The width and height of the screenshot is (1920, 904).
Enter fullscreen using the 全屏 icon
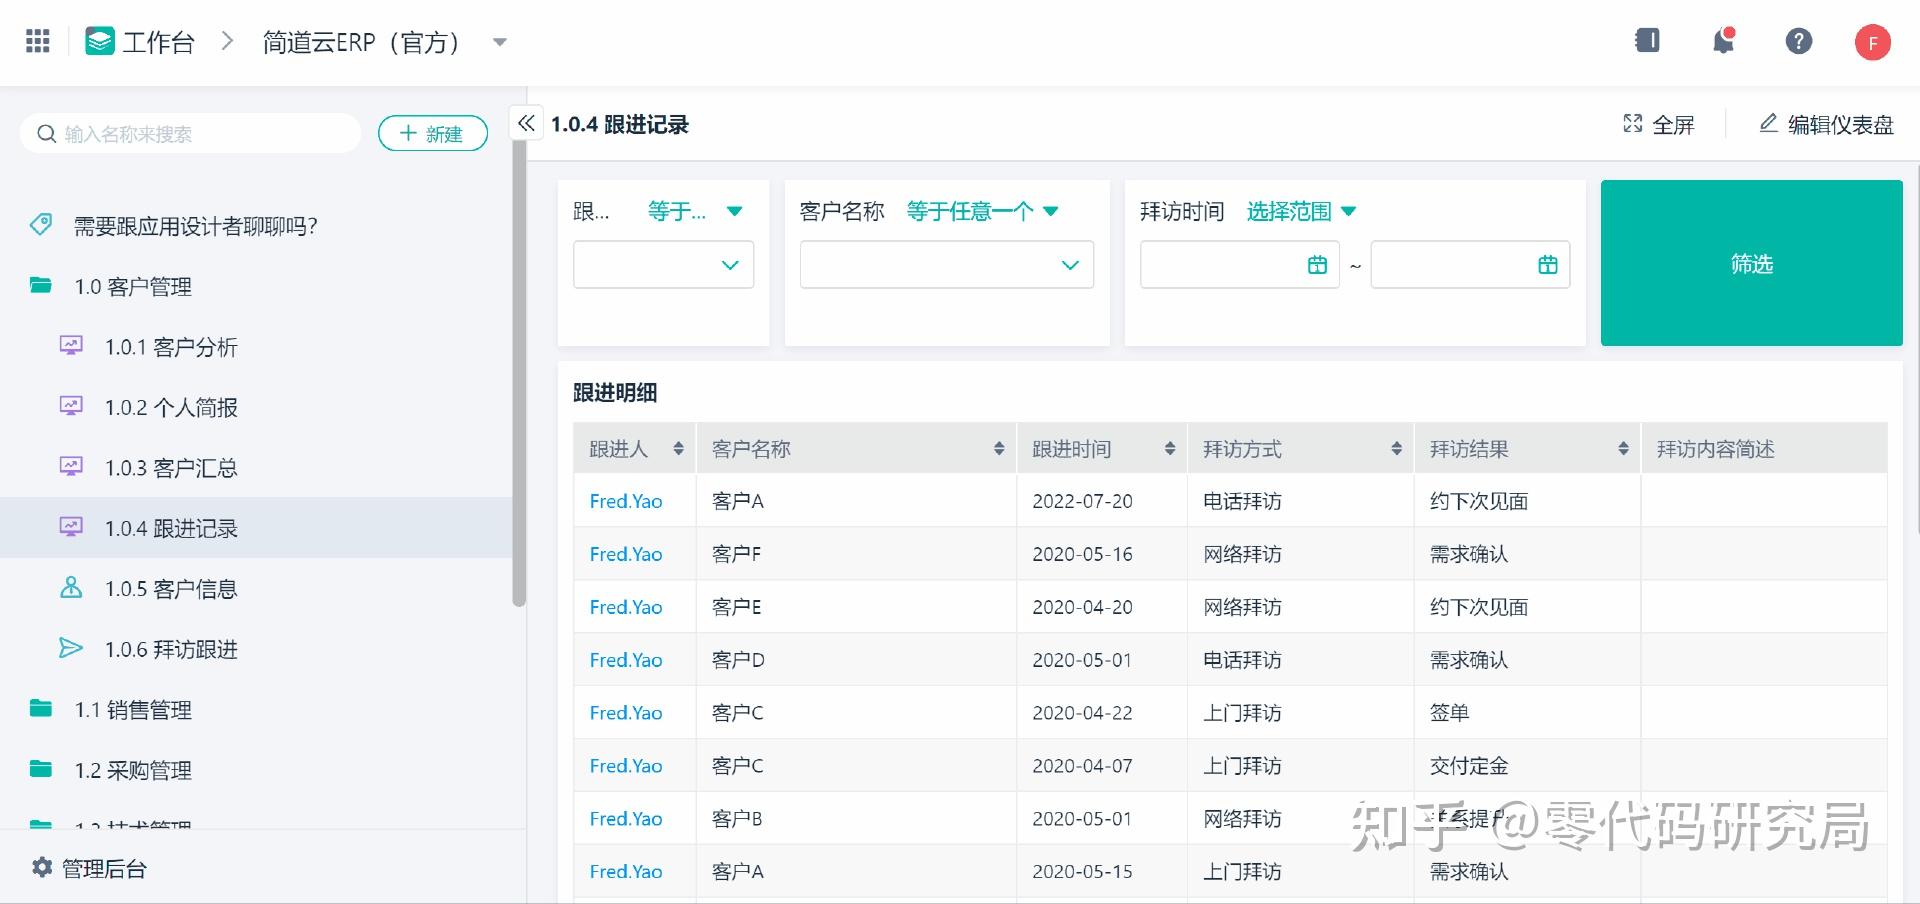[1633, 124]
